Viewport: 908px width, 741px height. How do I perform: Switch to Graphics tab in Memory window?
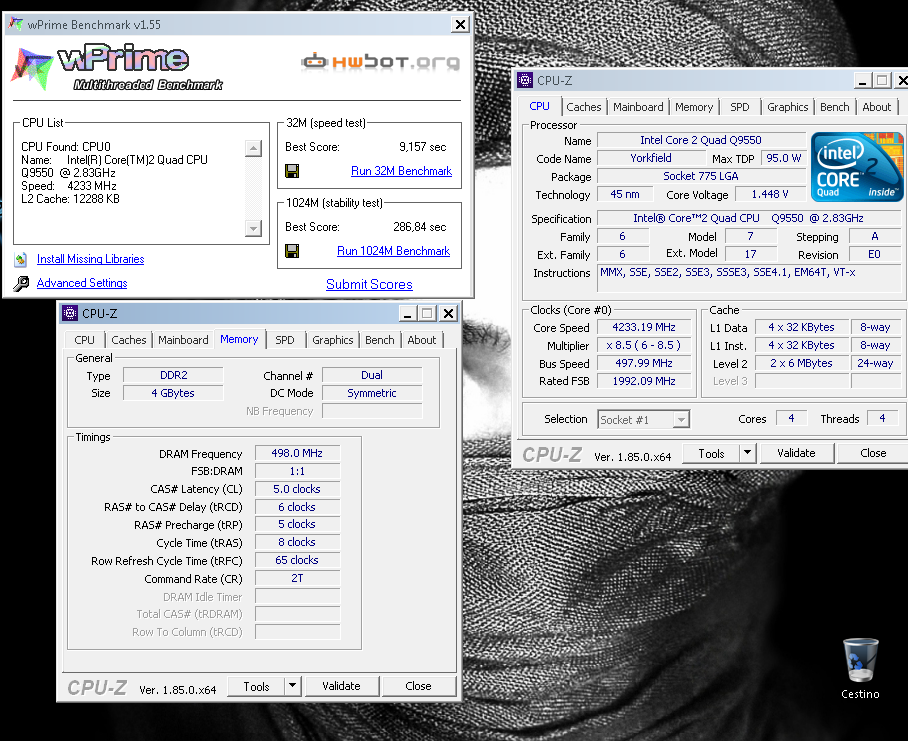[332, 340]
